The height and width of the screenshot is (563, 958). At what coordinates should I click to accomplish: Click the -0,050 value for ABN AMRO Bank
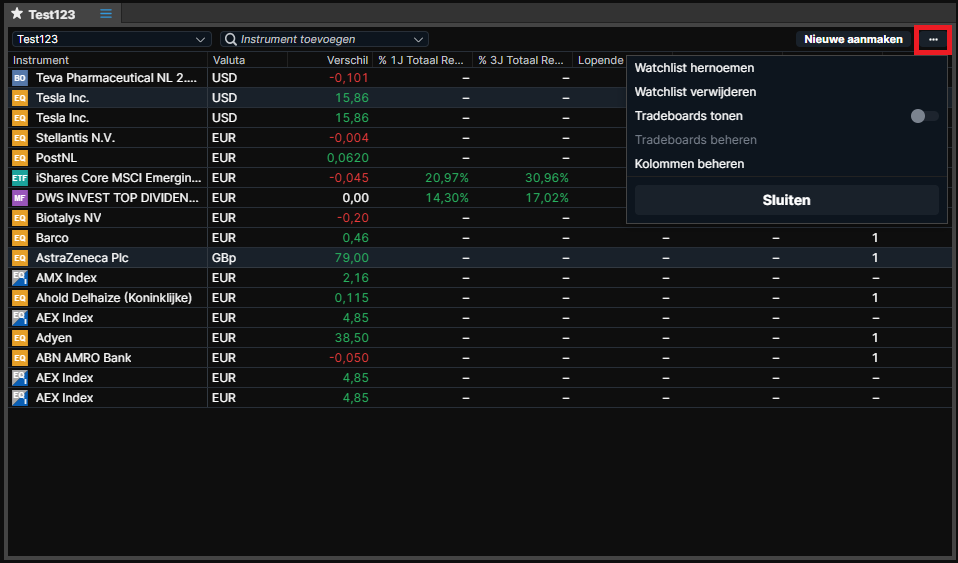[x=349, y=358]
